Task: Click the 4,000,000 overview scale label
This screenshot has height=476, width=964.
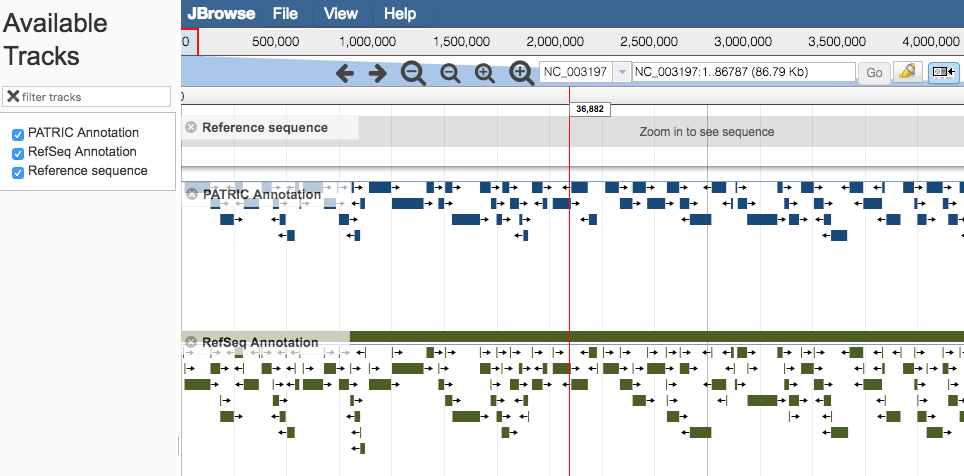Action: click(x=931, y=42)
